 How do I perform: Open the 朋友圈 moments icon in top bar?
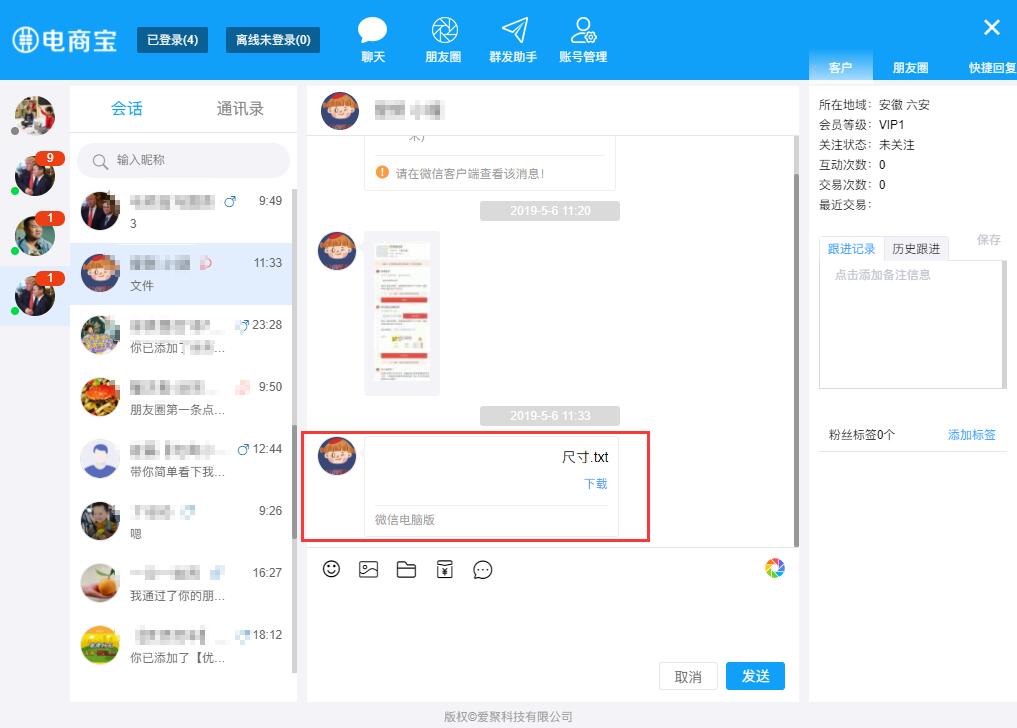[x=443, y=40]
